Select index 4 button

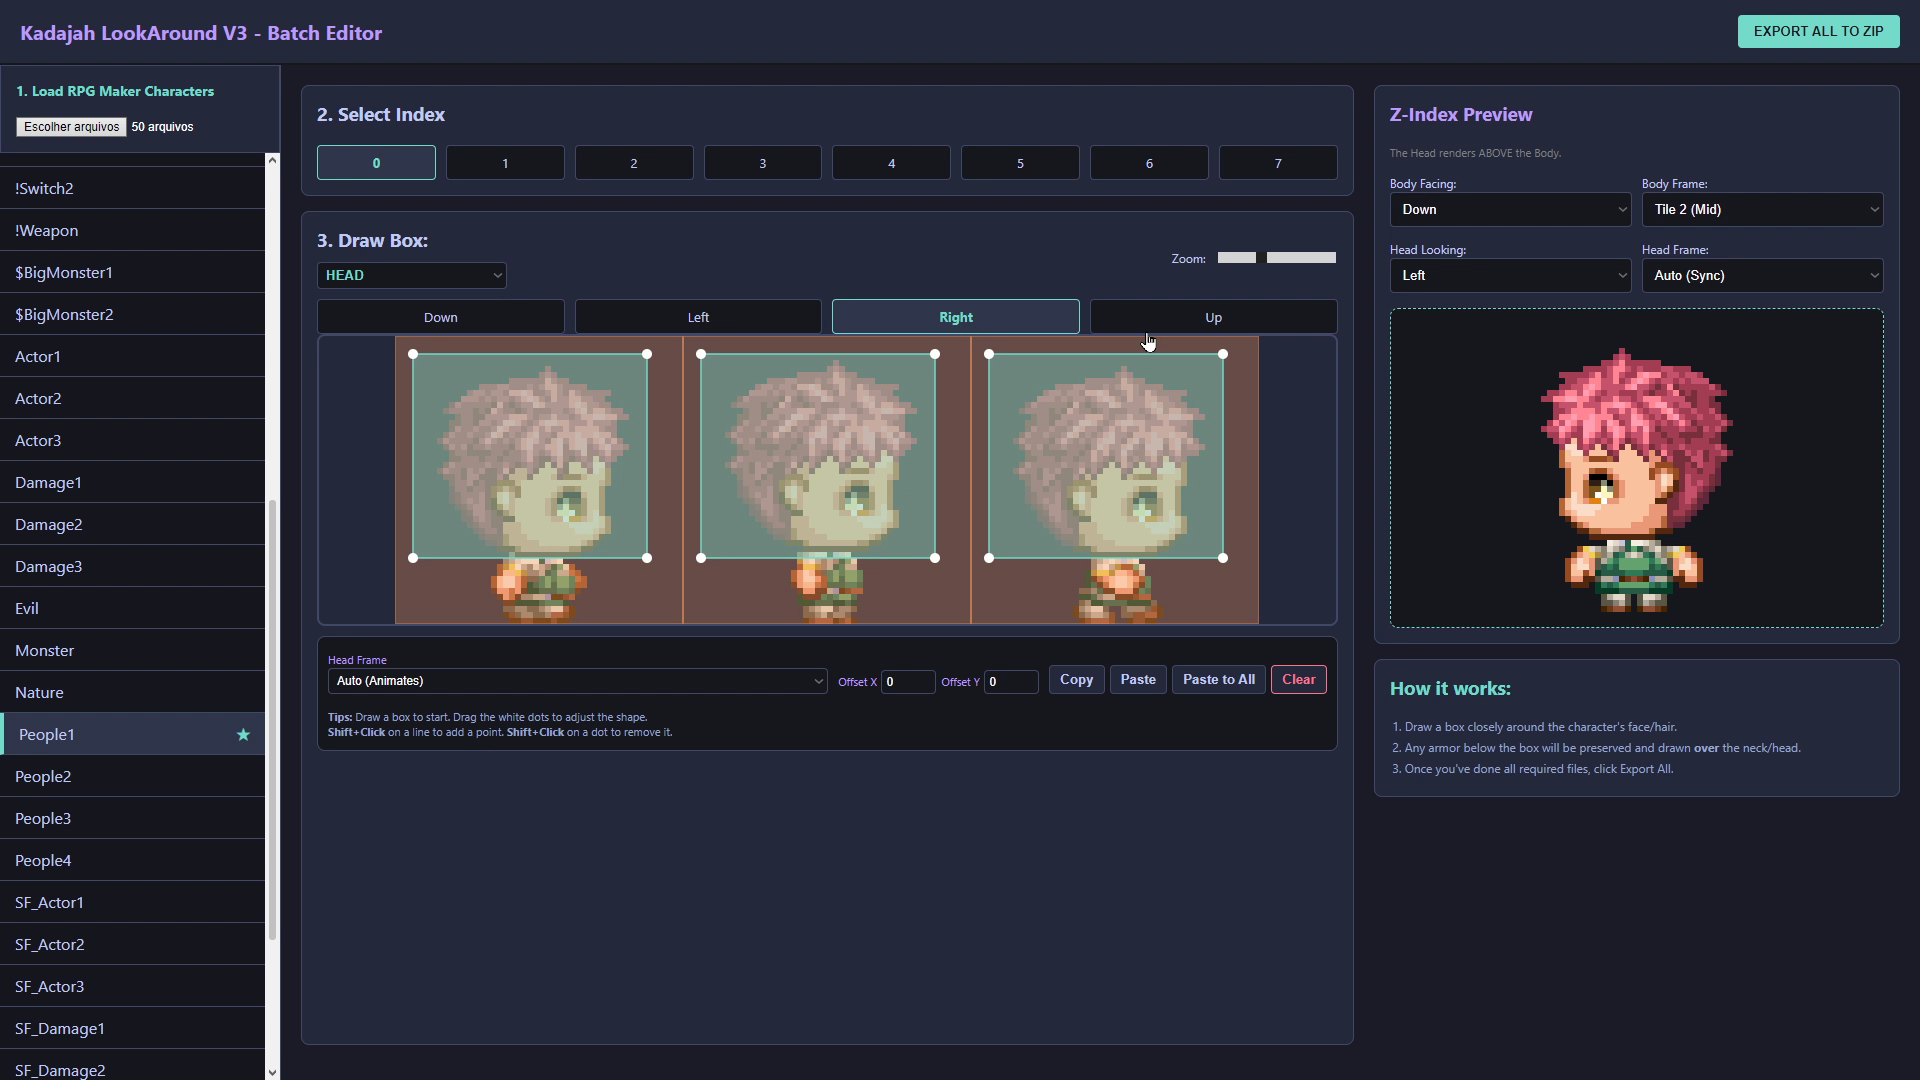point(891,163)
